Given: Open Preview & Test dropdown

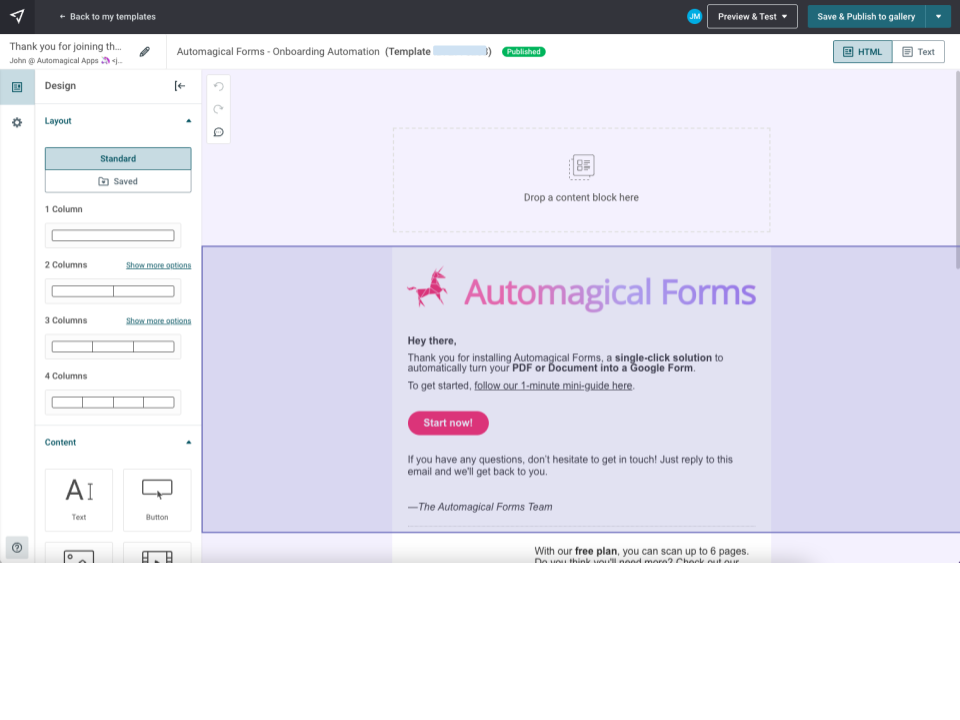Looking at the screenshot, I should 752,17.
